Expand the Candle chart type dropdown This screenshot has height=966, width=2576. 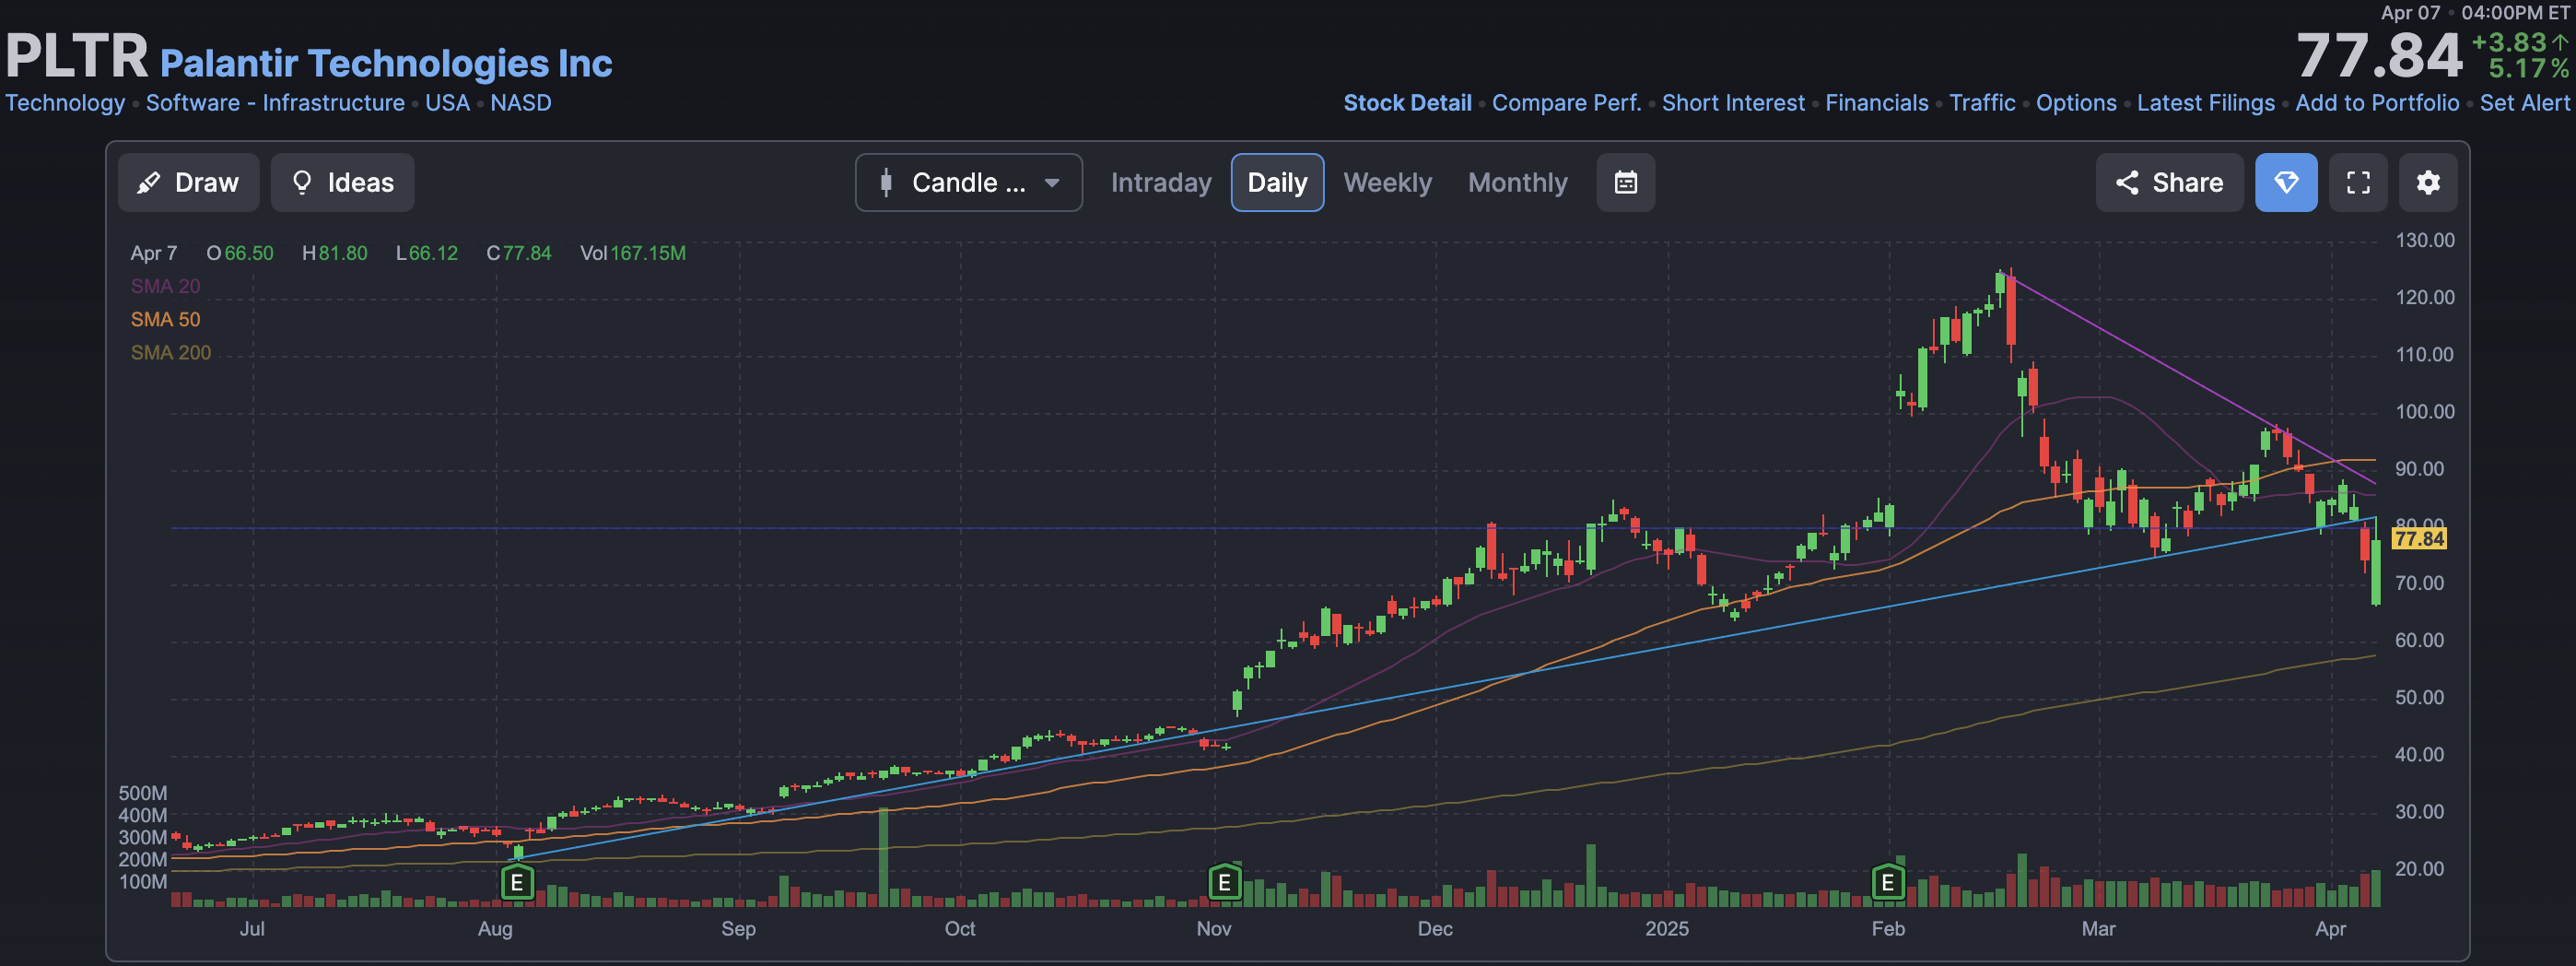click(x=968, y=182)
